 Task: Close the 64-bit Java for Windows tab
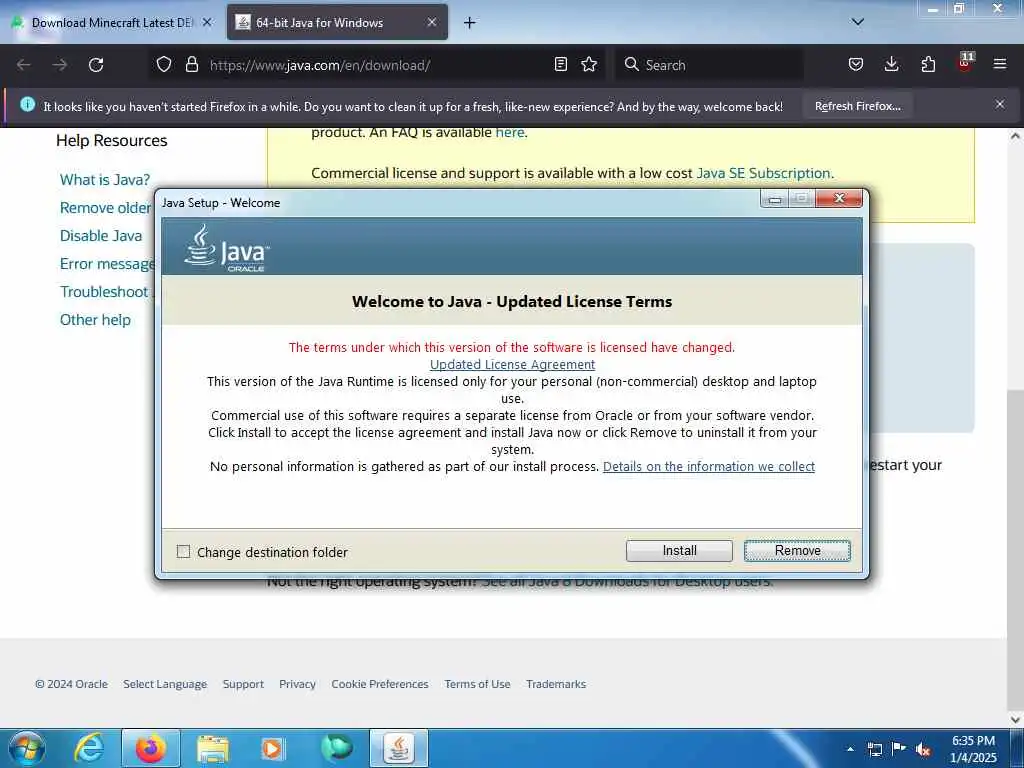(432, 22)
